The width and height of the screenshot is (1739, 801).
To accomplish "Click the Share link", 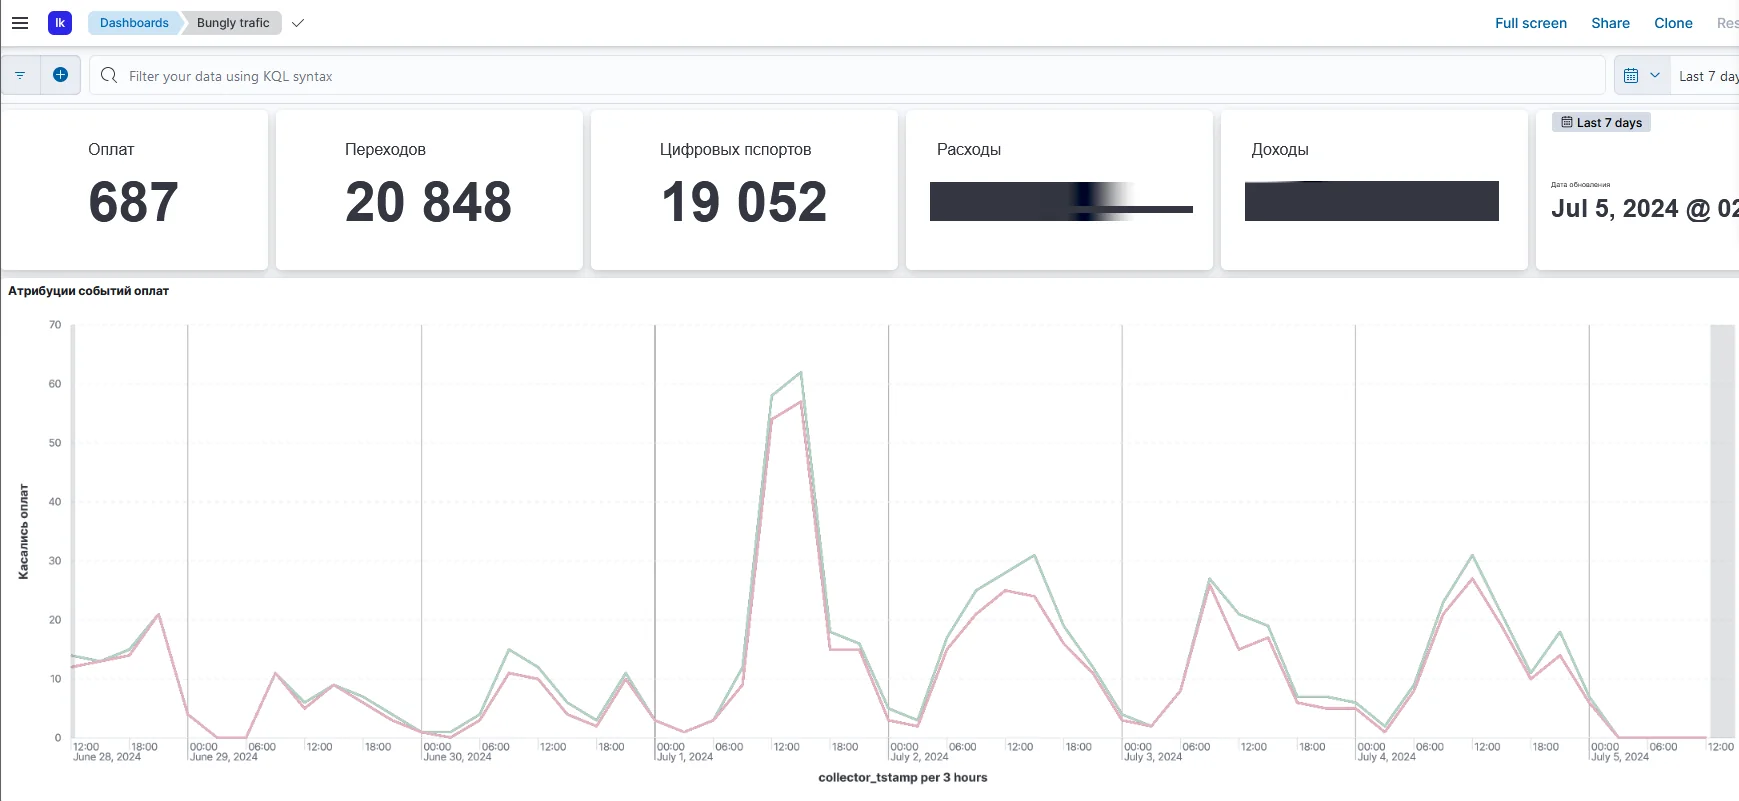I will (1610, 23).
